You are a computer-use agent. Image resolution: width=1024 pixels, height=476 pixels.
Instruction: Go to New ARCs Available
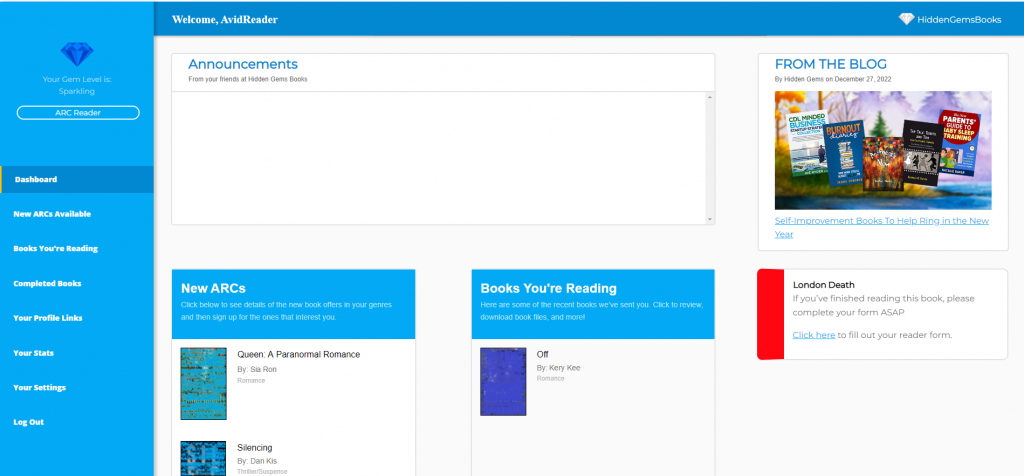click(x=52, y=214)
